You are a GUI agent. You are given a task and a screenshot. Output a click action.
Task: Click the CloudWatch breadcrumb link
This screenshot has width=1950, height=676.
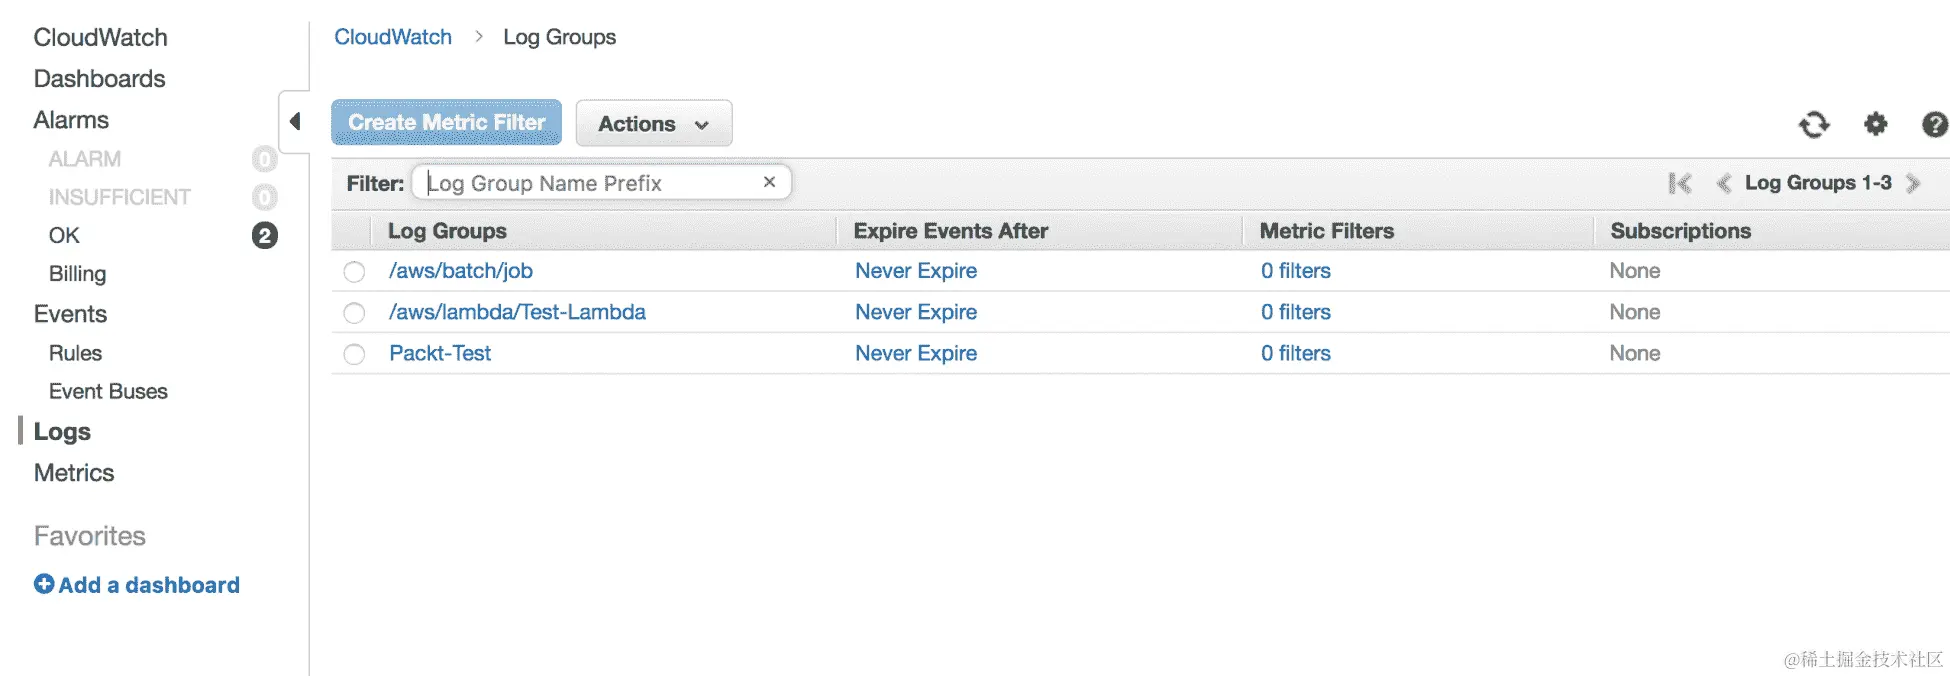point(393,37)
